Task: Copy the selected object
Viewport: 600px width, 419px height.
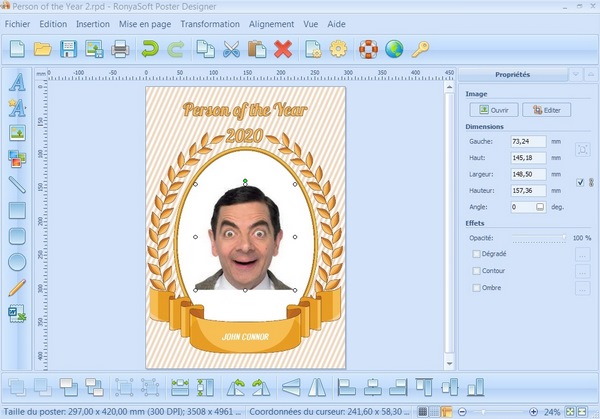Action: click(x=205, y=49)
